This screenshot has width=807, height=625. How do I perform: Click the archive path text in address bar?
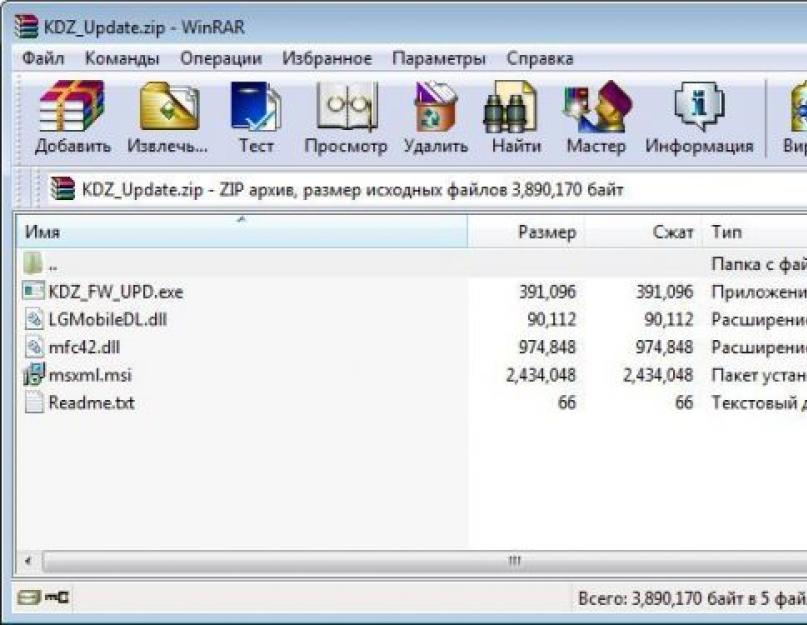[353, 190]
